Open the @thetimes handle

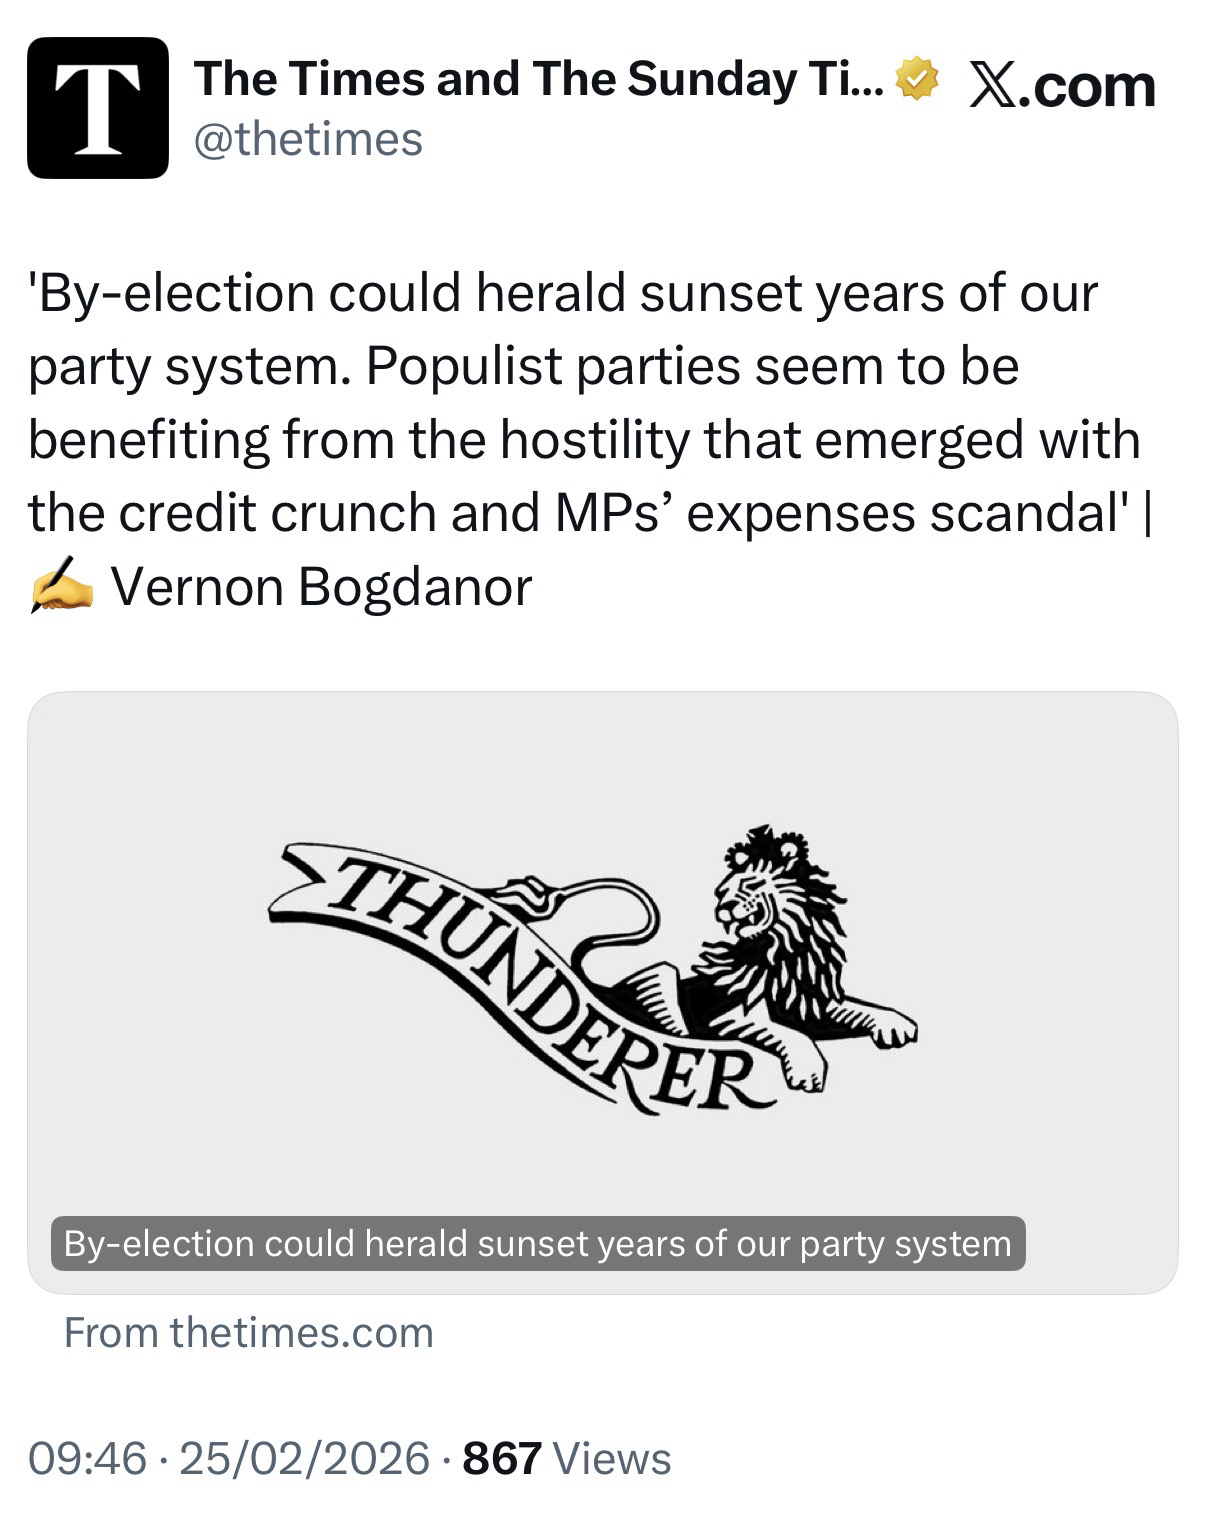[308, 139]
